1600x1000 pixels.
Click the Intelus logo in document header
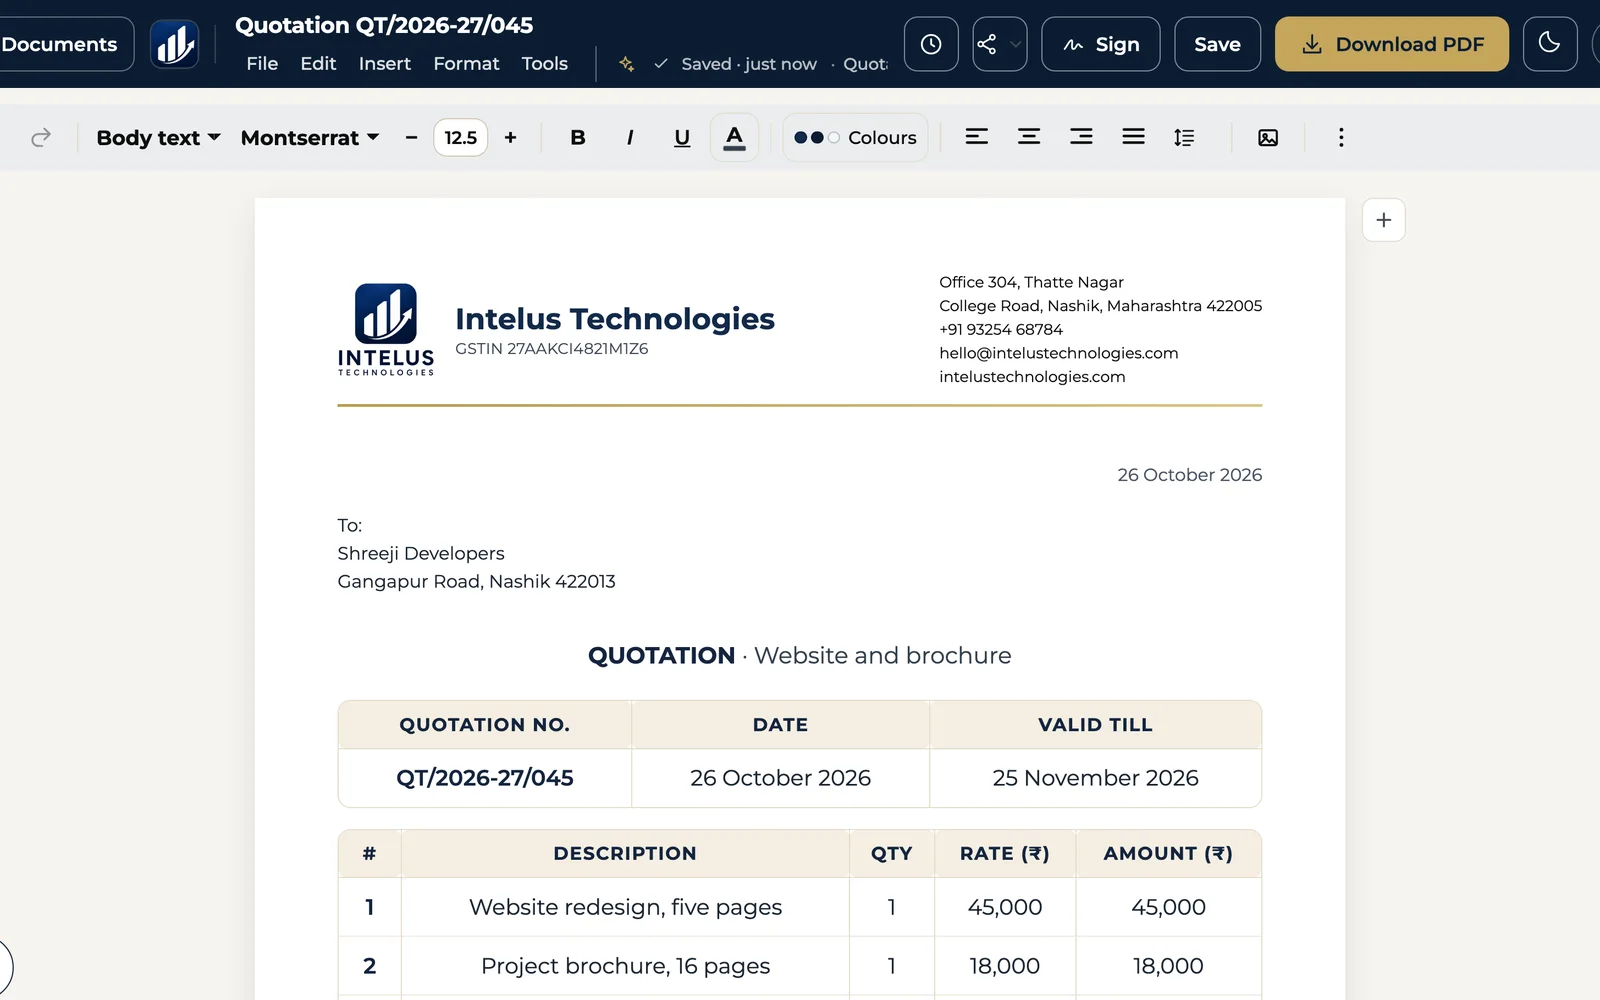click(386, 329)
